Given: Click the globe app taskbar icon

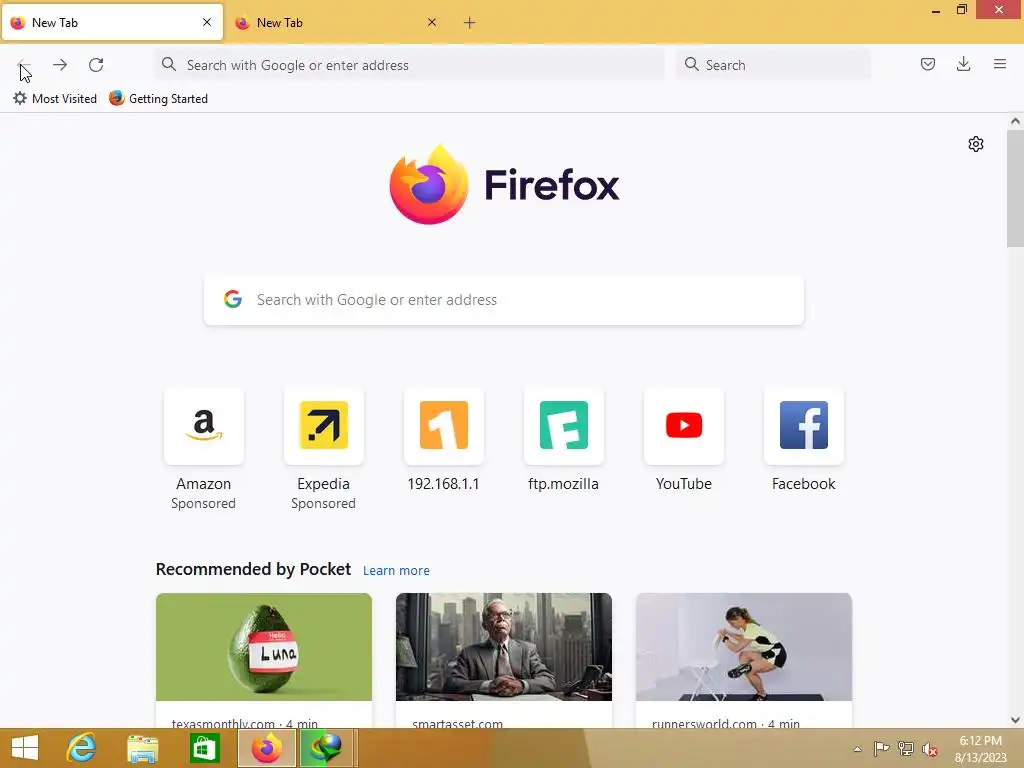Looking at the screenshot, I should pos(327,748).
